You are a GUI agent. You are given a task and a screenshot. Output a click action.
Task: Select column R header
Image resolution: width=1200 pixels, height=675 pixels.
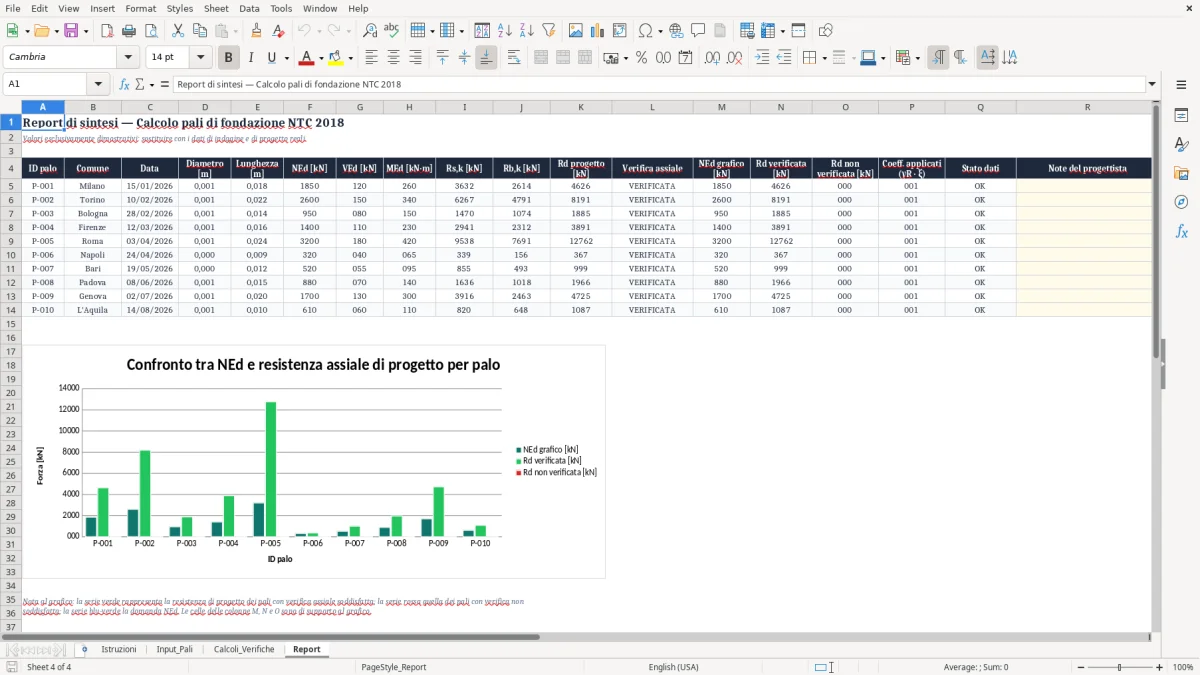pyautogui.click(x=1087, y=107)
